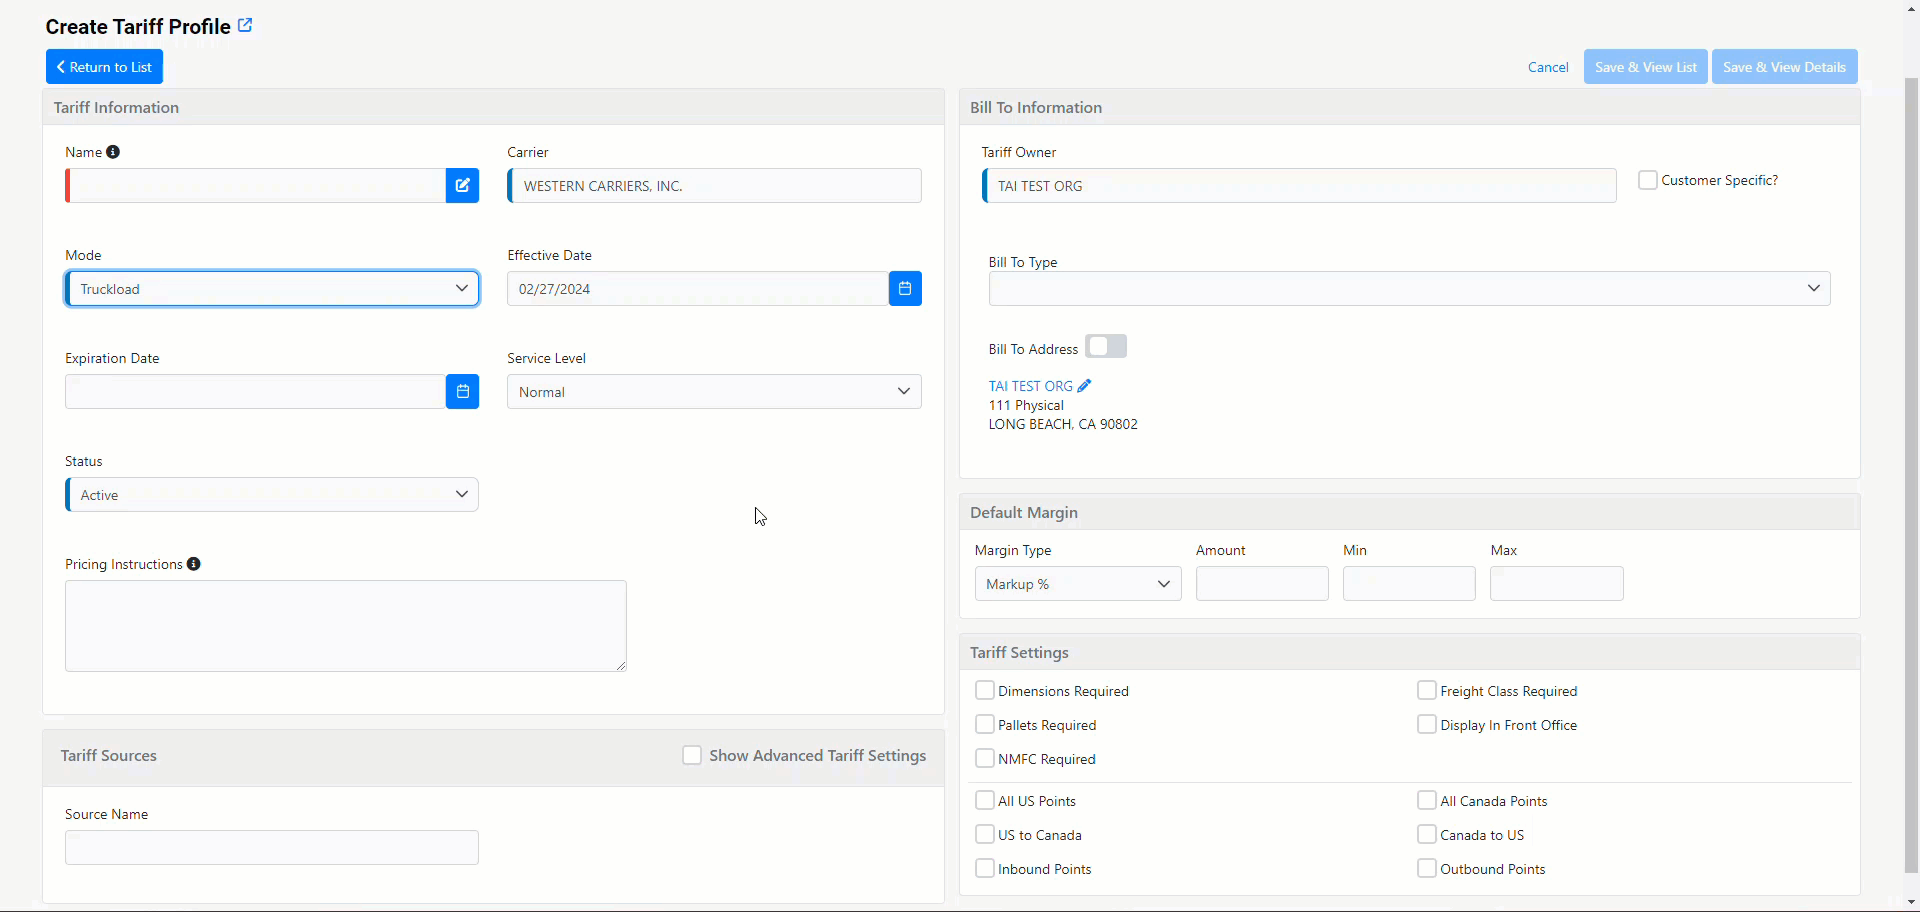The width and height of the screenshot is (1920, 912).
Task: Open Margin Type dropdown showing Markup %
Action: coord(1078,584)
